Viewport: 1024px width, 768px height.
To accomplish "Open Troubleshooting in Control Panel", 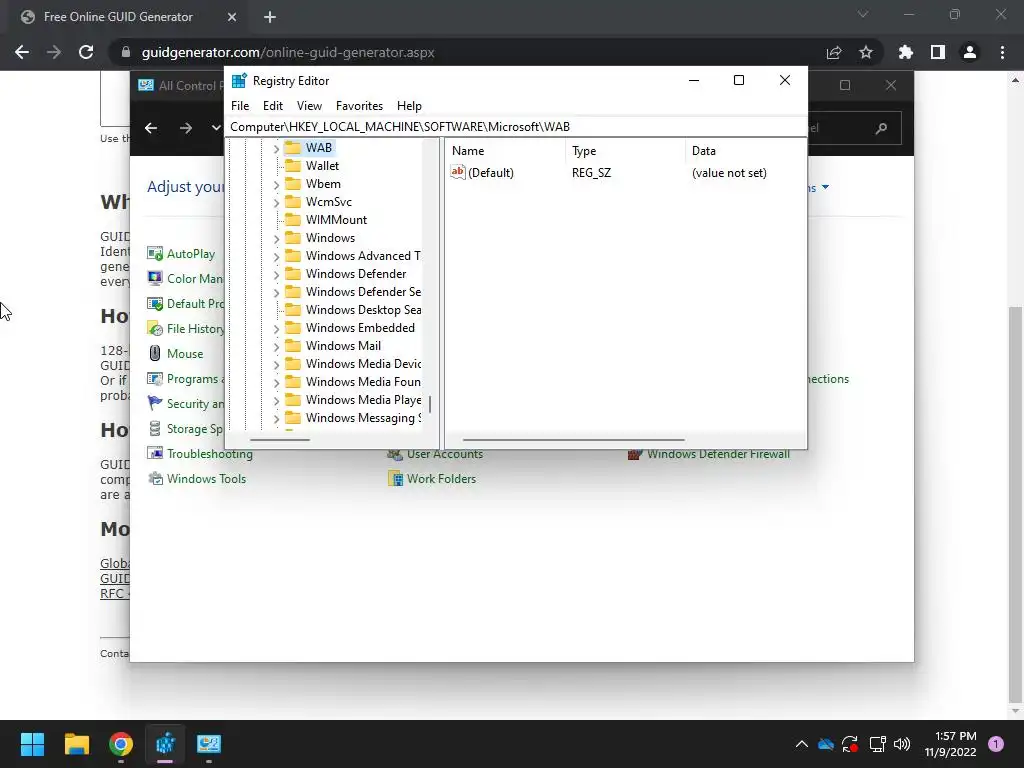I will (210, 454).
